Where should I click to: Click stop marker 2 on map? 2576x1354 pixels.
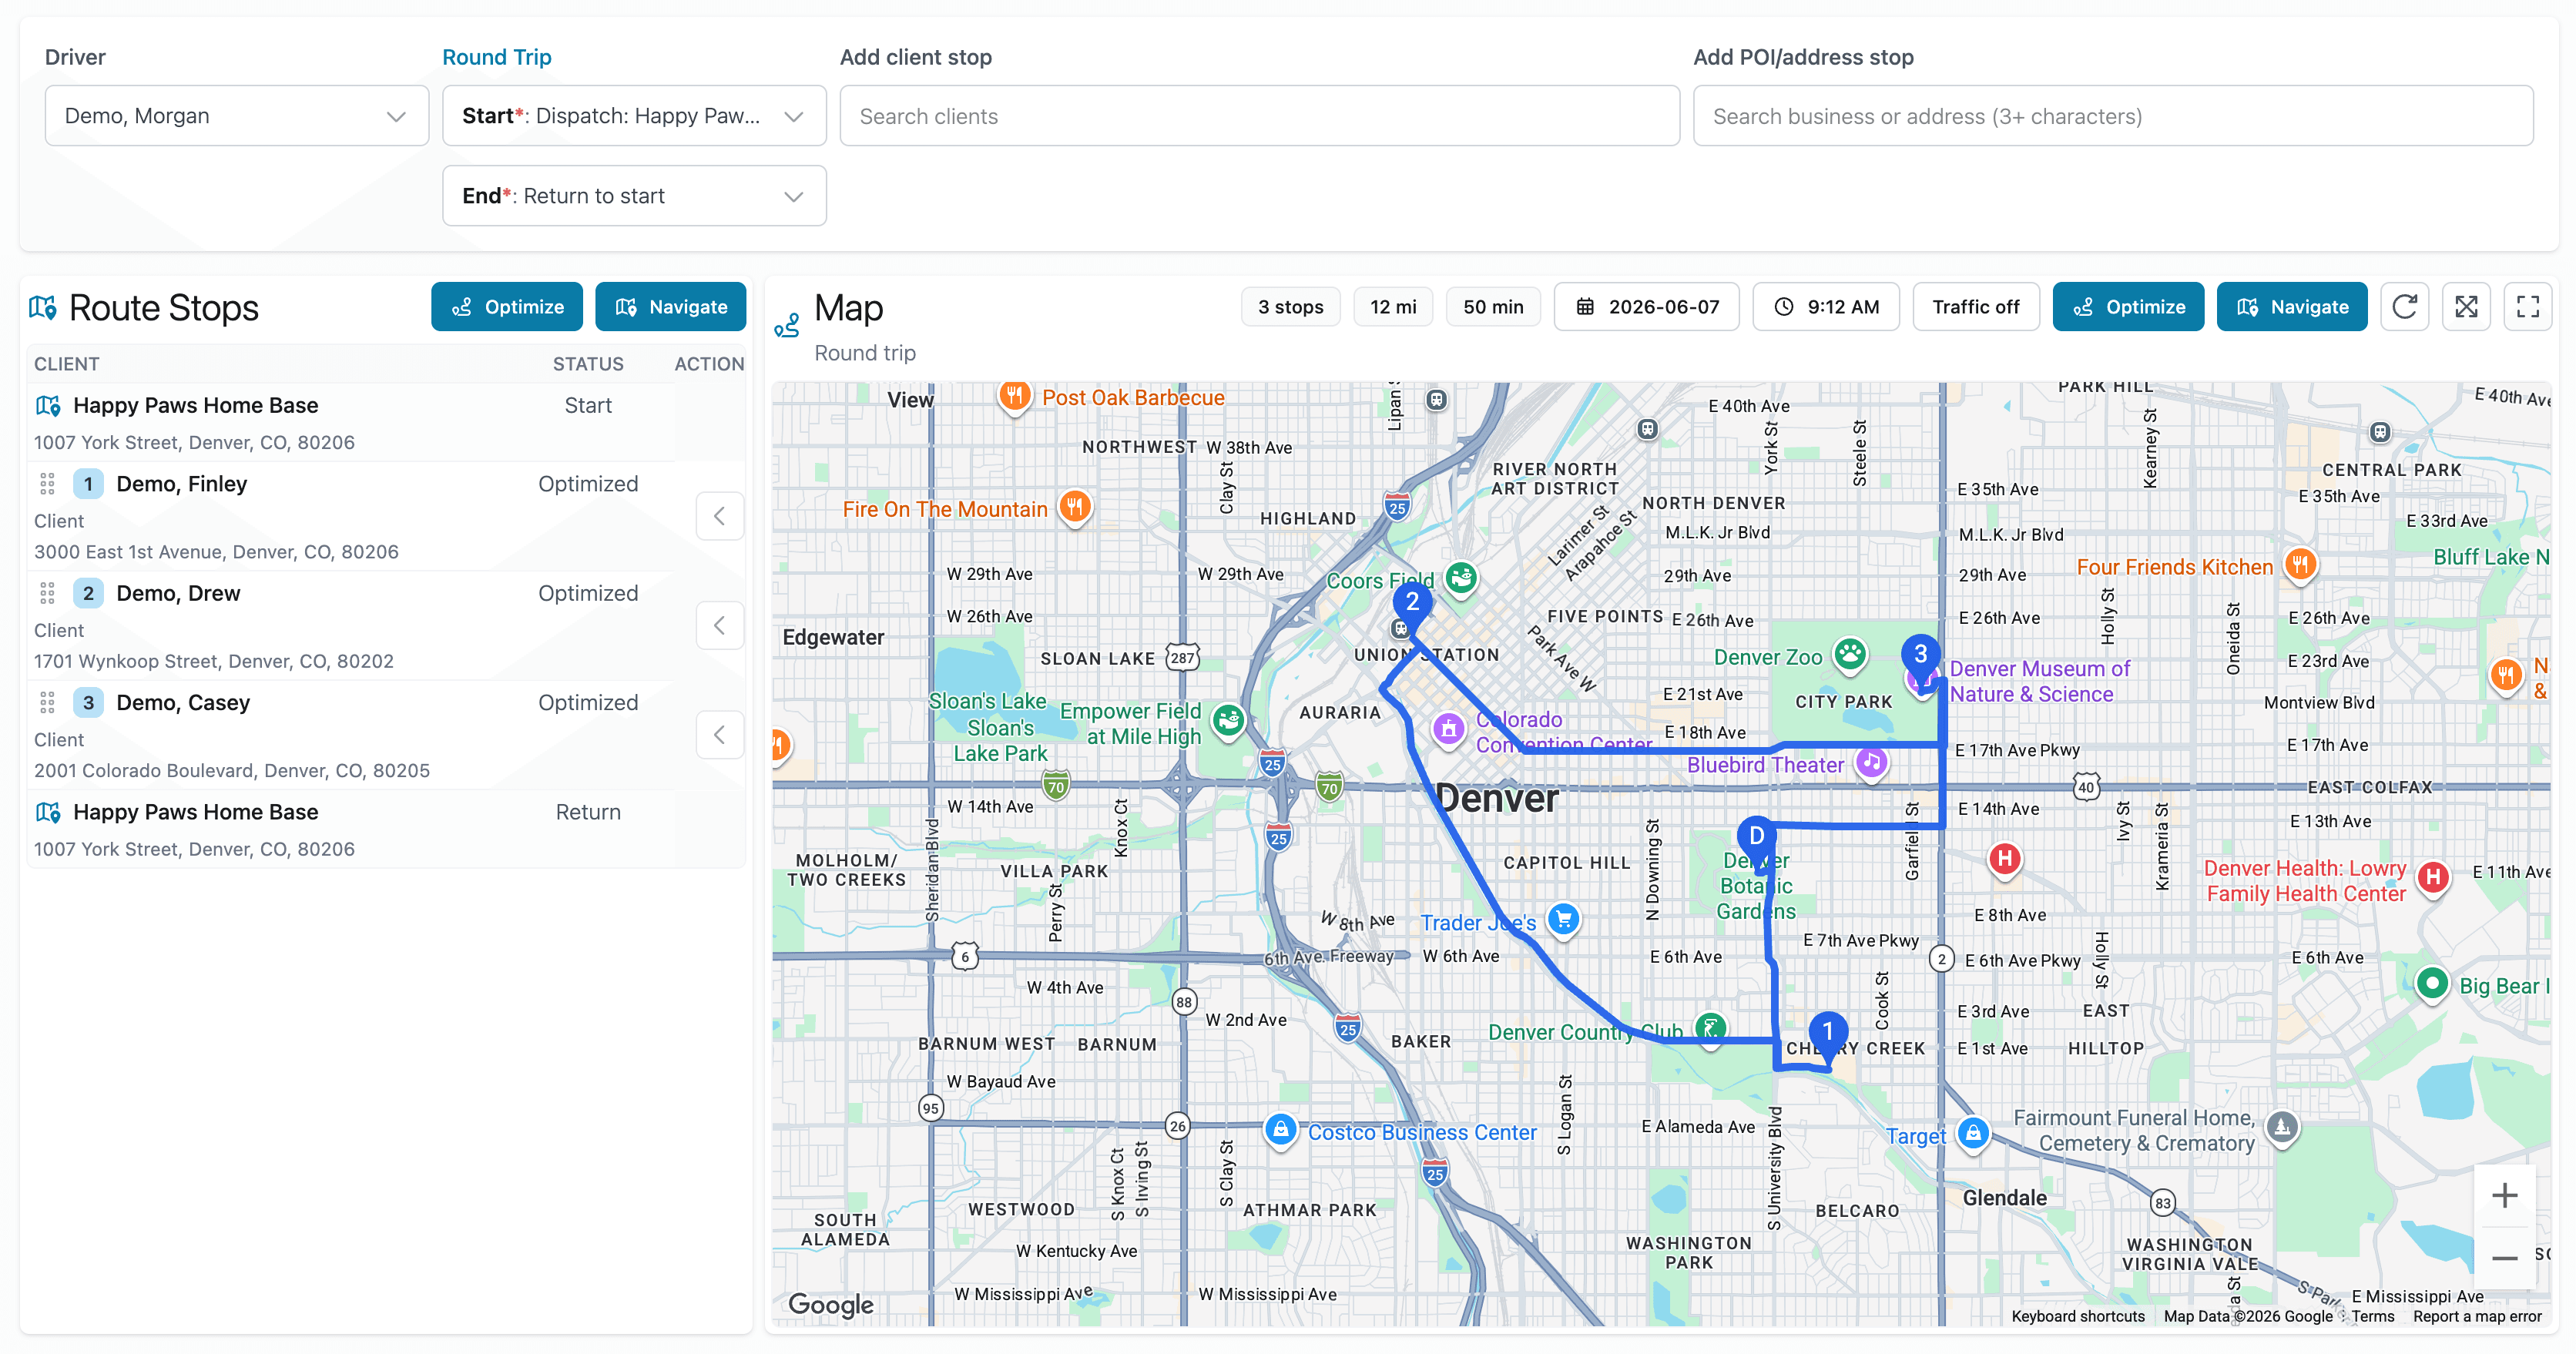pos(1412,603)
